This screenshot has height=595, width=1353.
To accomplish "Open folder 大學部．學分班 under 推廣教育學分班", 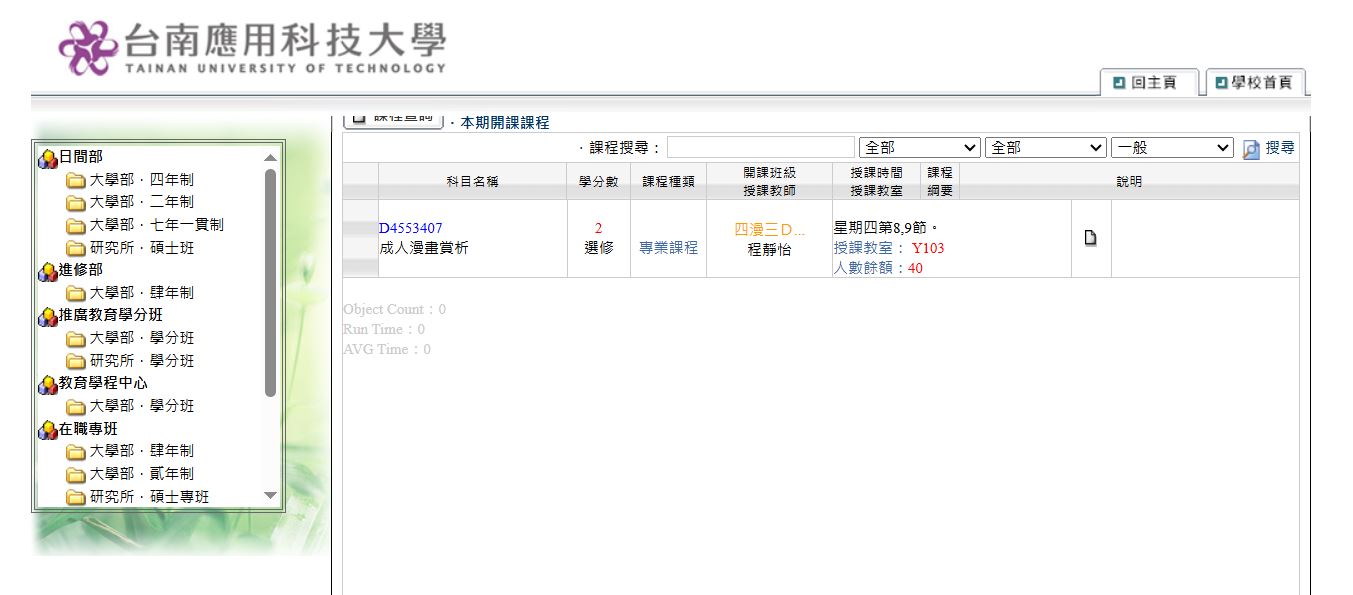I will click(142, 338).
